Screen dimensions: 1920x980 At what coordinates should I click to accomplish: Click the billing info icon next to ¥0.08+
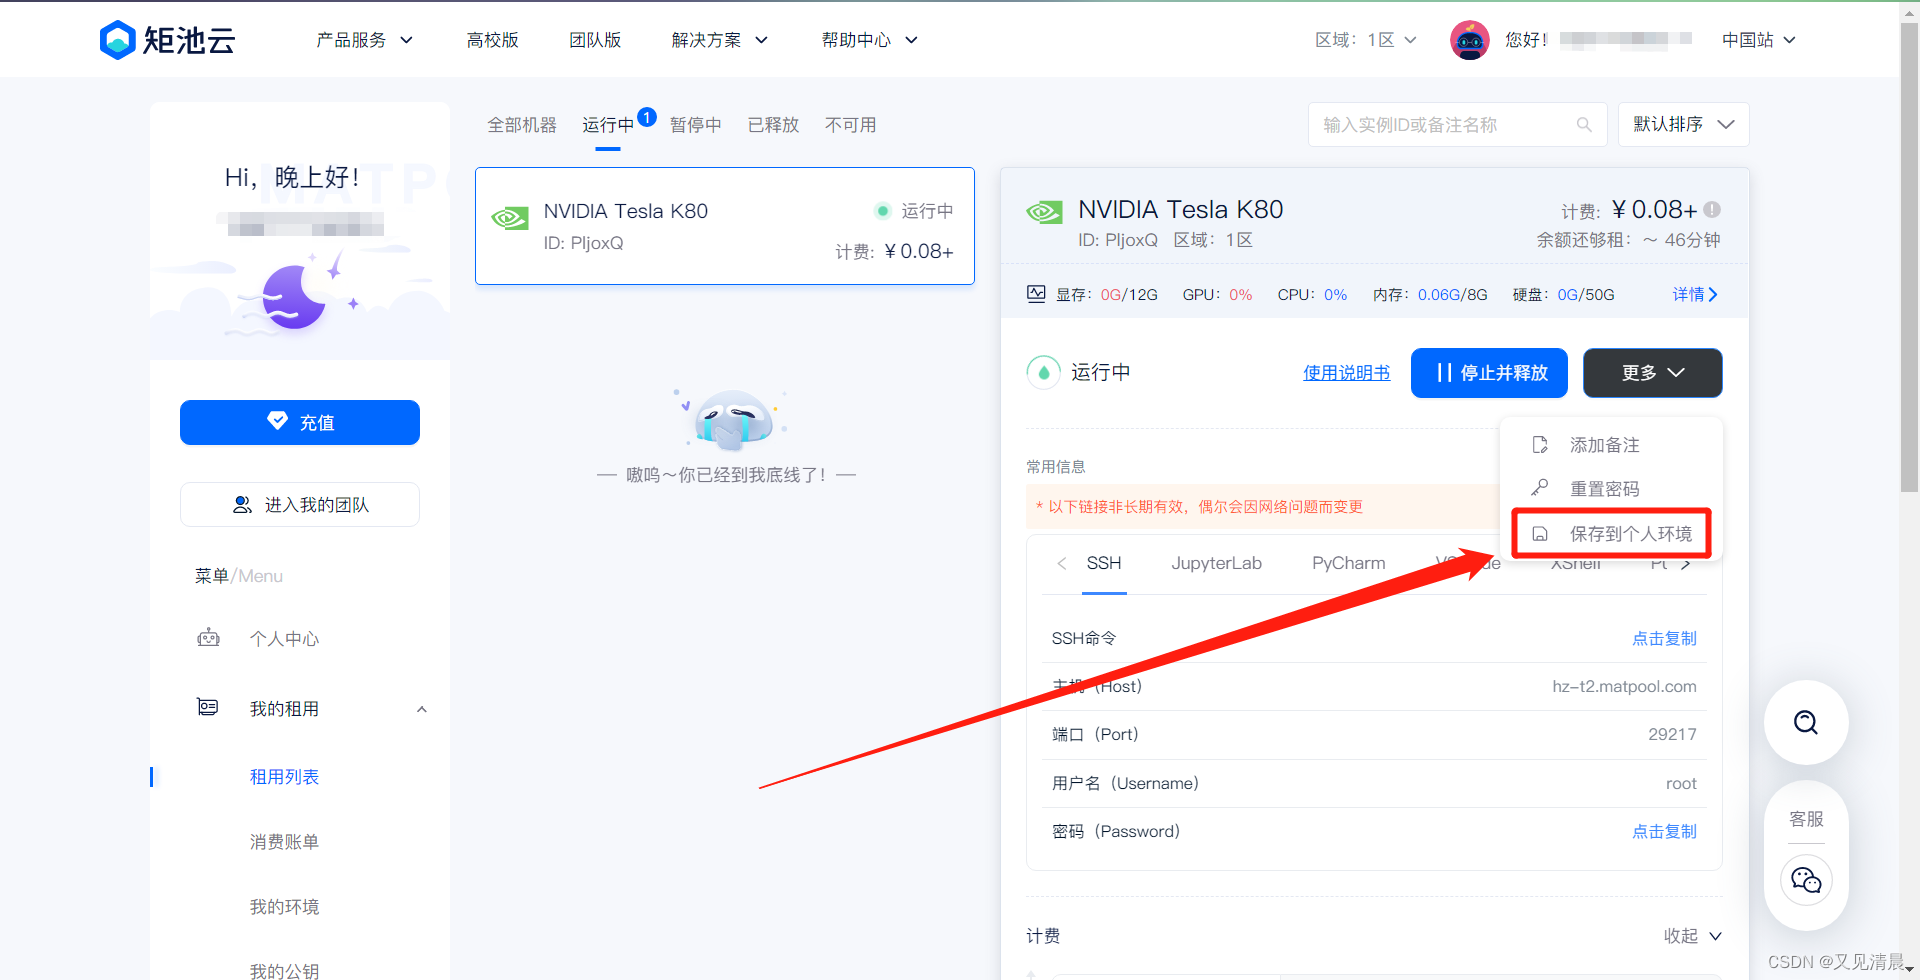1712,210
